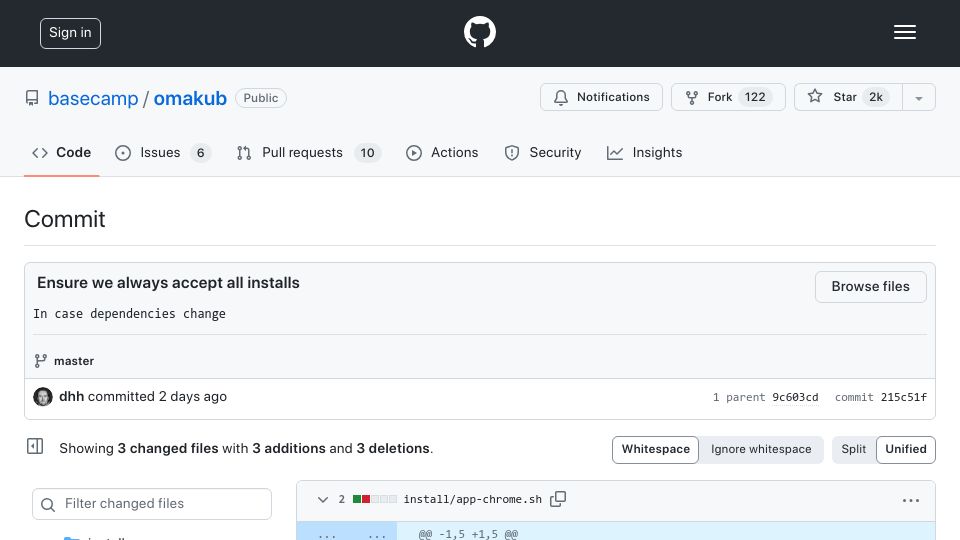Switch diff view to Unified
The height and width of the screenshot is (540, 960).
(906, 449)
